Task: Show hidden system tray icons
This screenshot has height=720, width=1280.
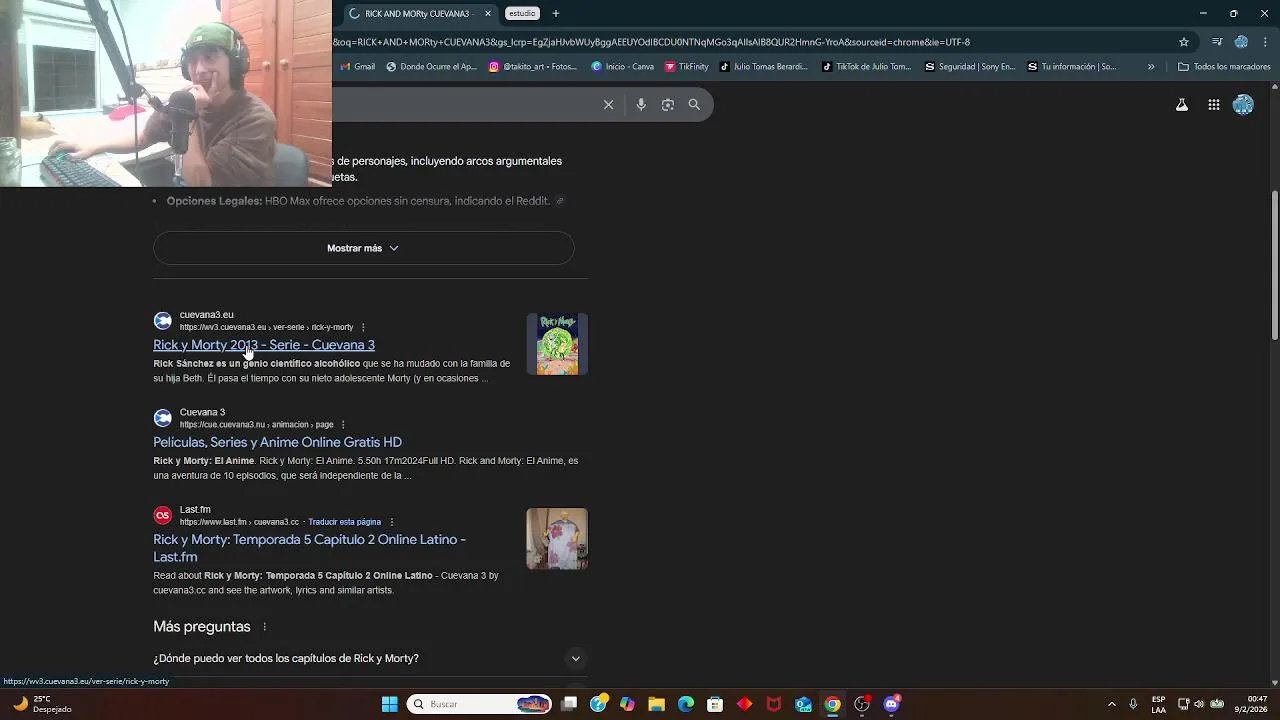Action: point(1111,704)
